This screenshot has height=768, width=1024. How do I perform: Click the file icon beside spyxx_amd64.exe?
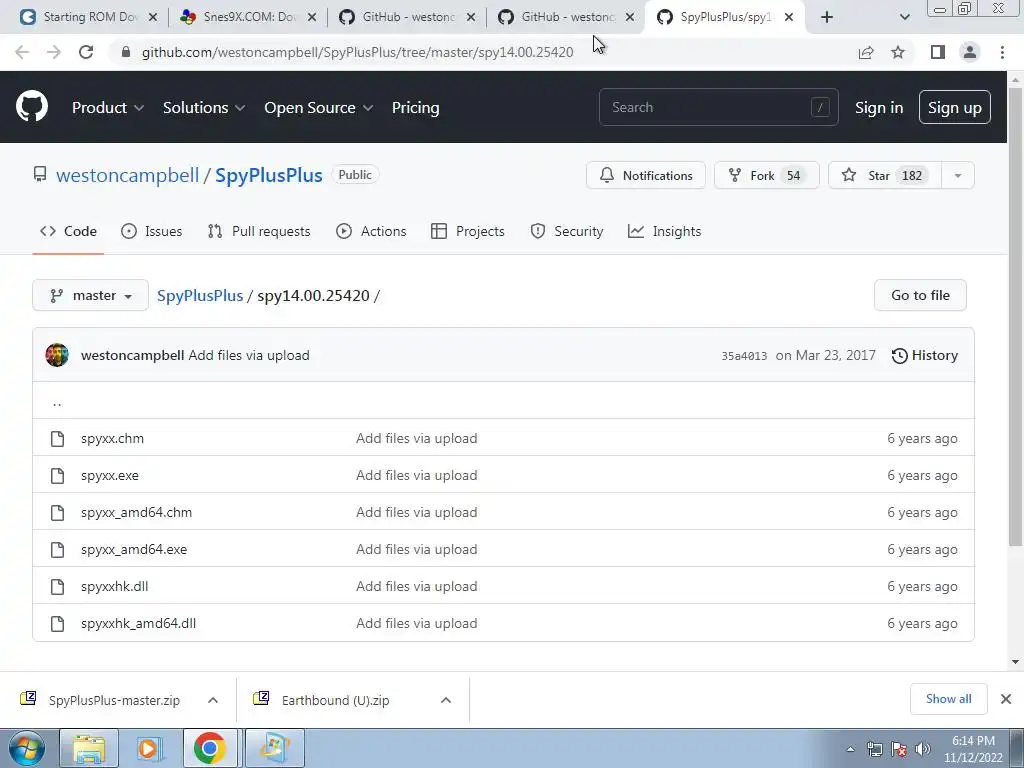[x=57, y=549]
